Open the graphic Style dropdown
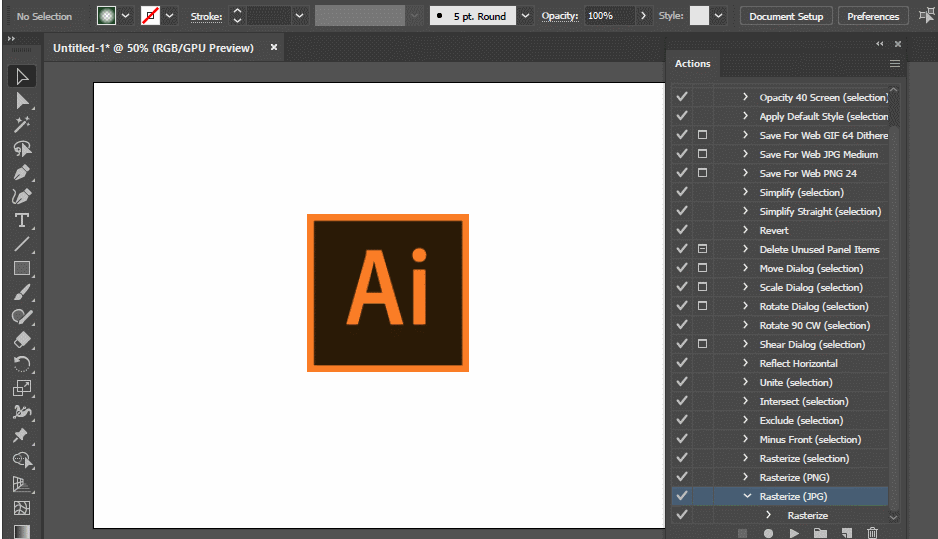Image resolution: width=938 pixels, height=539 pixels. [718, 16]
